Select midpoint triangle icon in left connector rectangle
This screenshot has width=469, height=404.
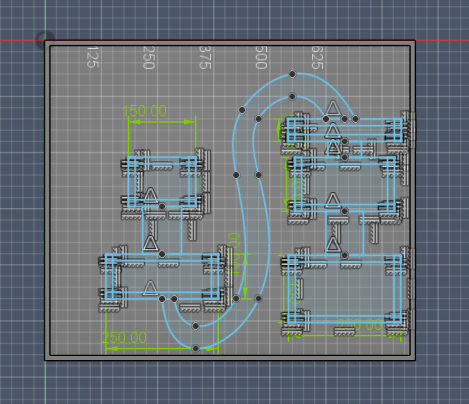tap(150, 243)
